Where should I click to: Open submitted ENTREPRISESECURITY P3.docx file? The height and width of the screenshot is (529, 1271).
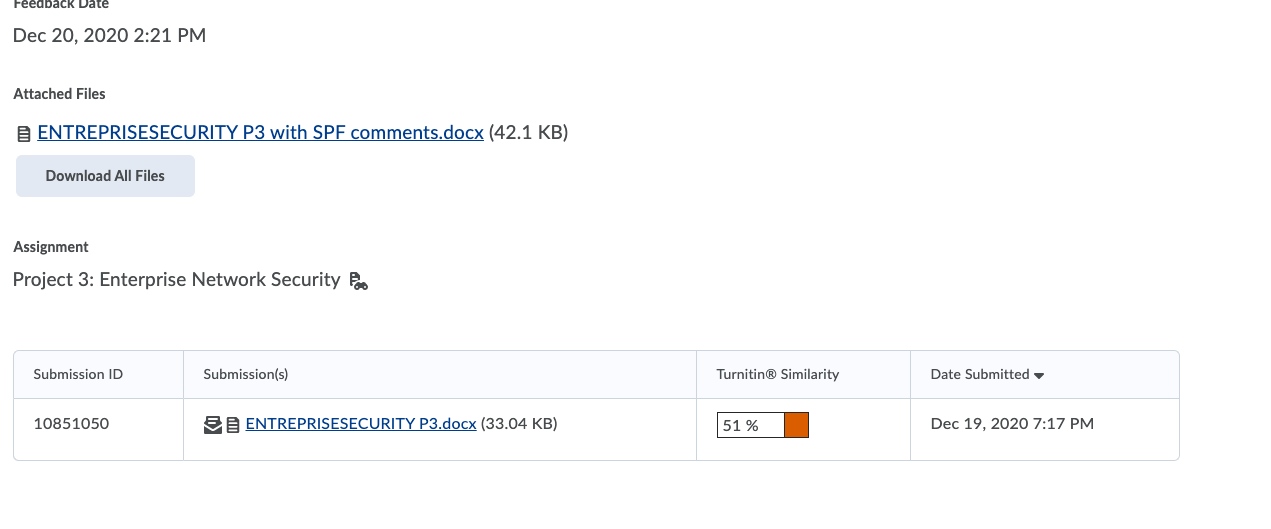(x=361, y=423)
